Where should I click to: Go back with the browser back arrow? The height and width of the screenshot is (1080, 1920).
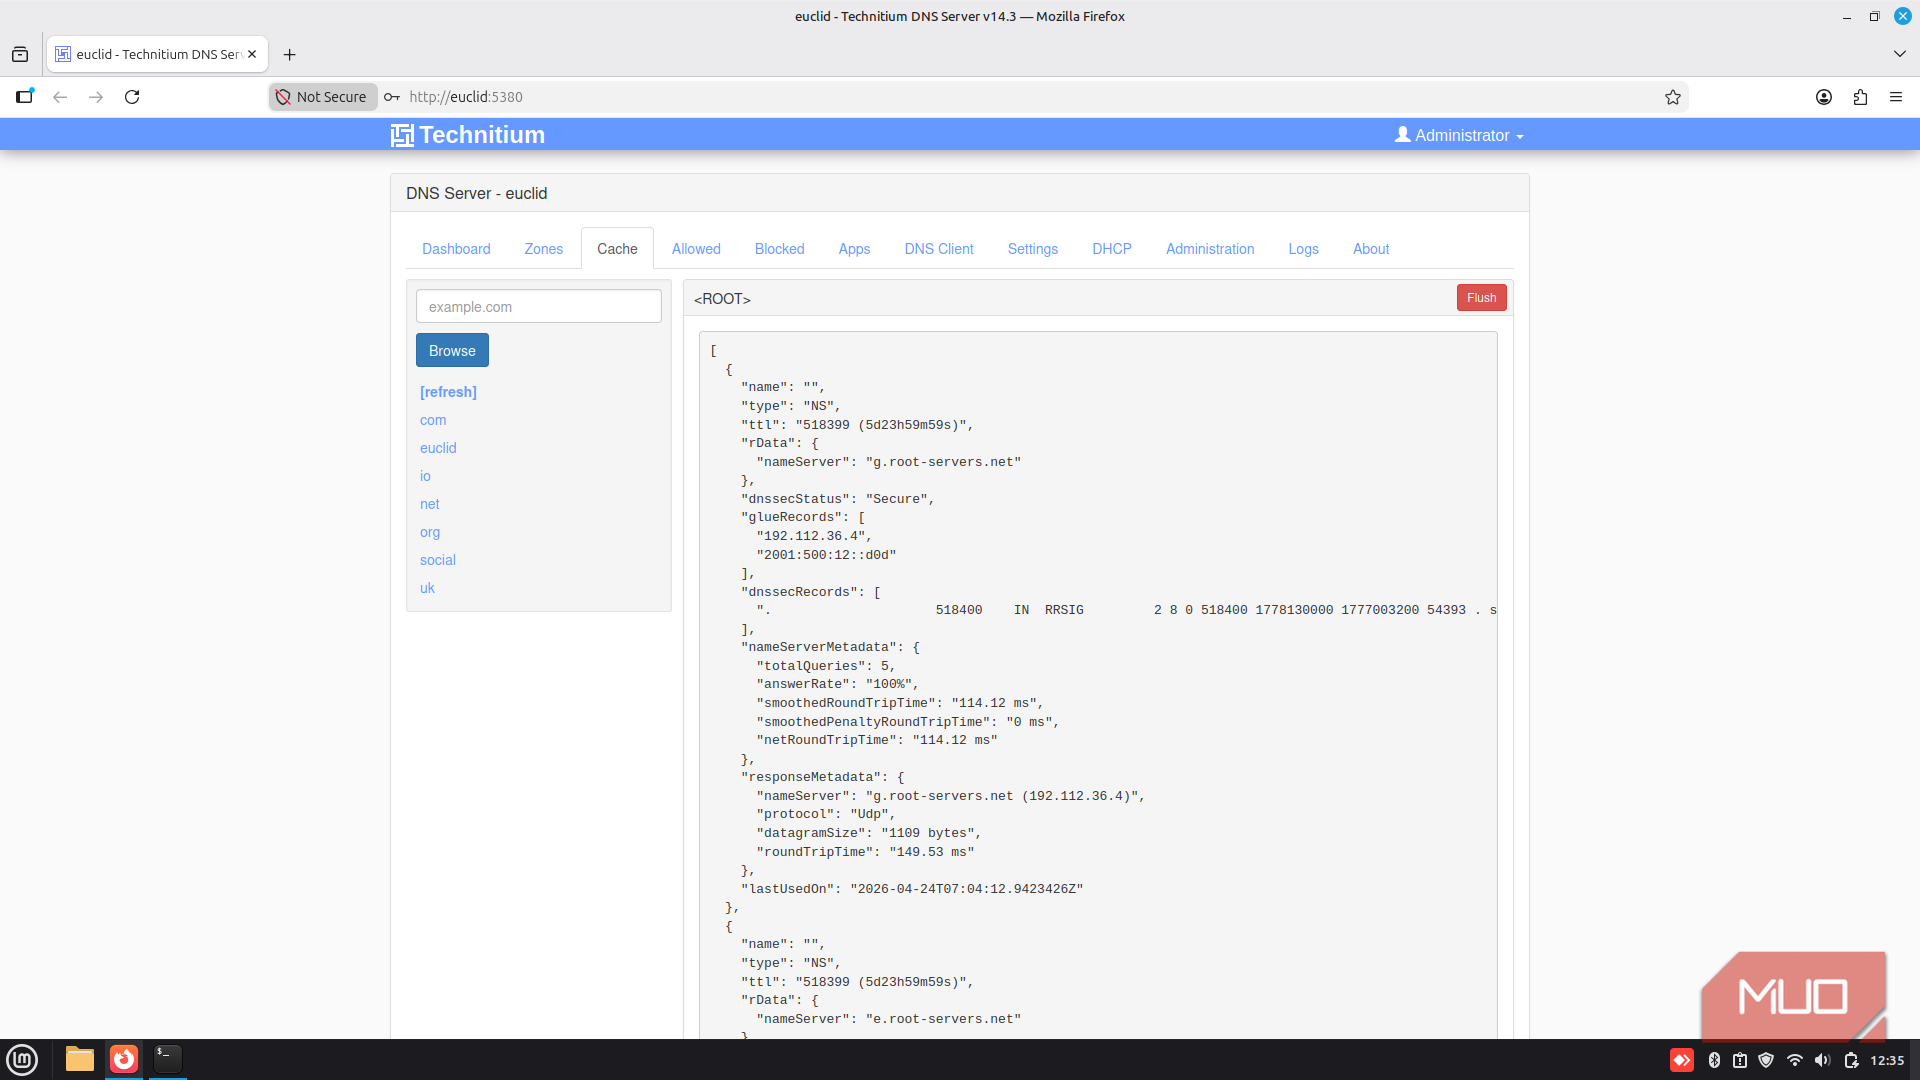[x=60, y=97]
